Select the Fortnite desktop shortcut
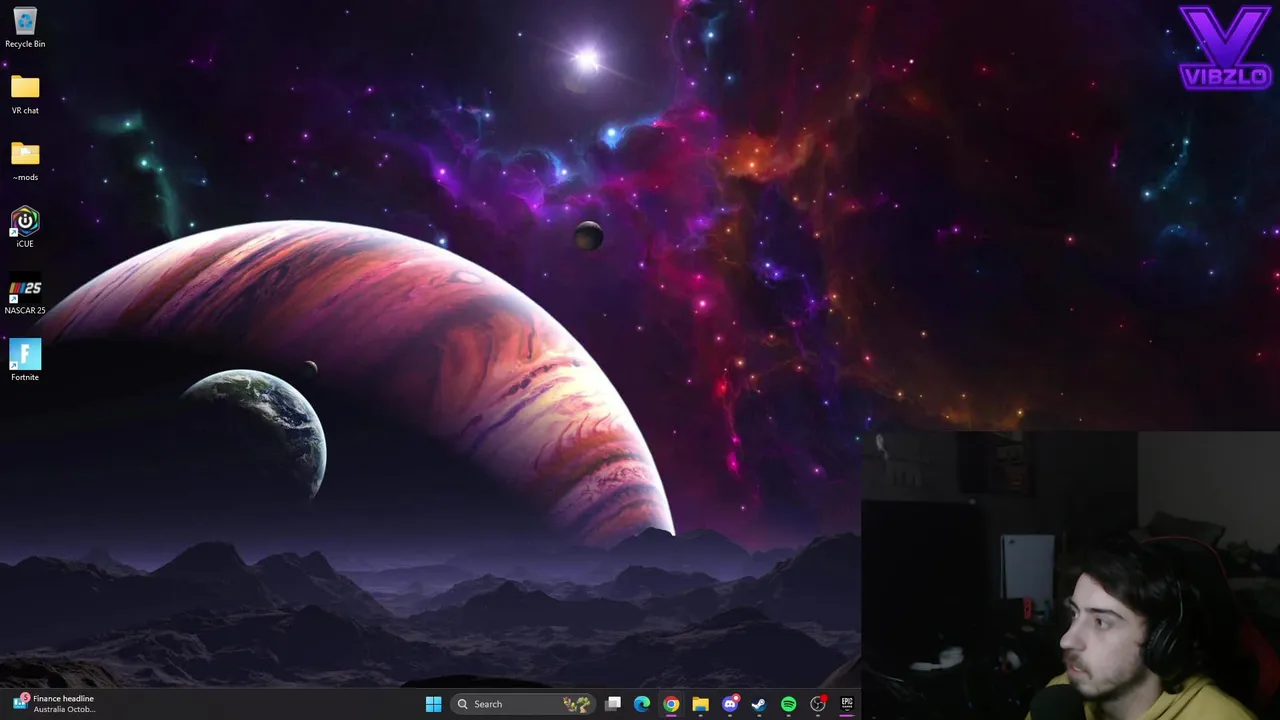Viewport: 1280px width, 720px height. click(x=25, y=361)
